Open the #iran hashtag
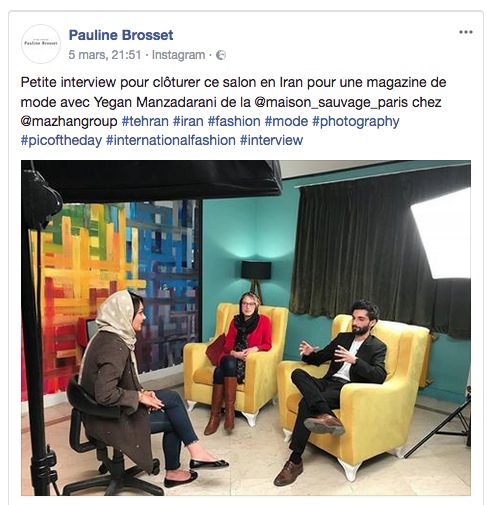The image size is (487, 505). point(188,121)
